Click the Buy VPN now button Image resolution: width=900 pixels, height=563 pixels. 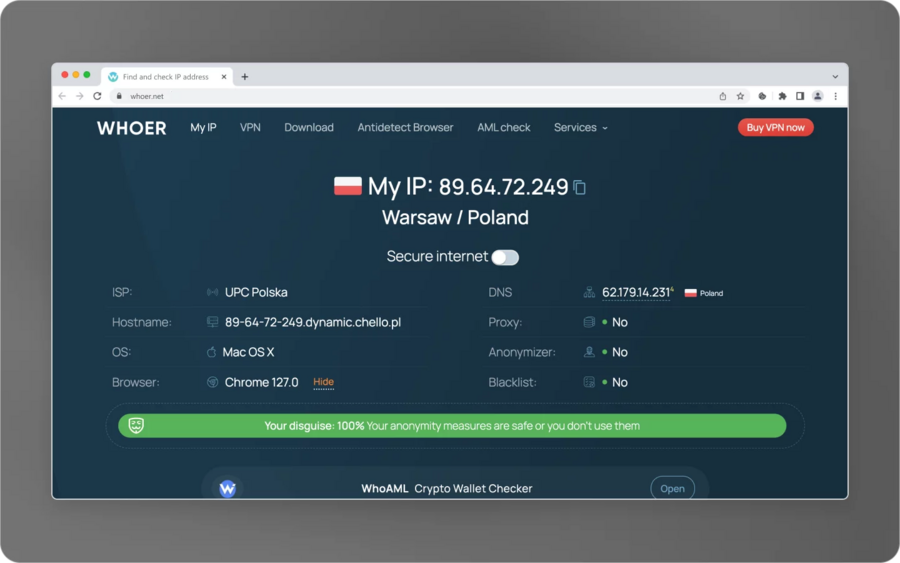tap(775, 127)
